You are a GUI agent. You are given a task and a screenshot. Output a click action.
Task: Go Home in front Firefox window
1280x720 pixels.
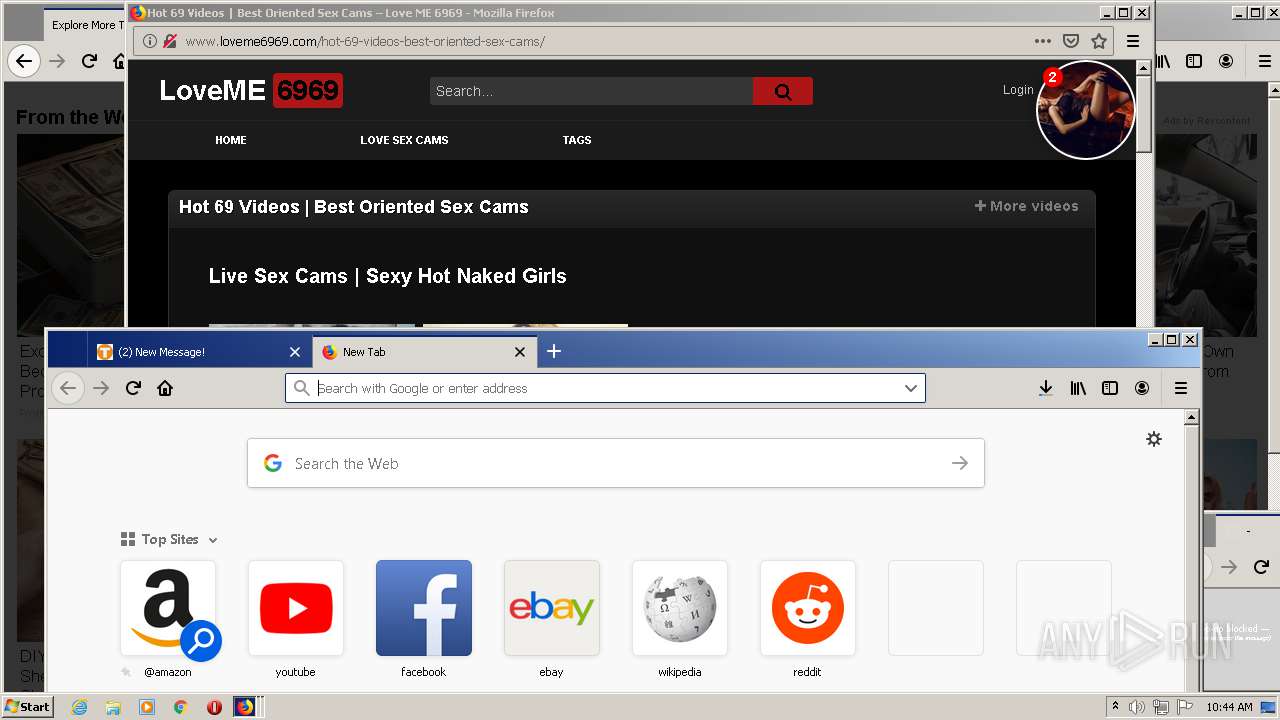(x=165, y=388)
